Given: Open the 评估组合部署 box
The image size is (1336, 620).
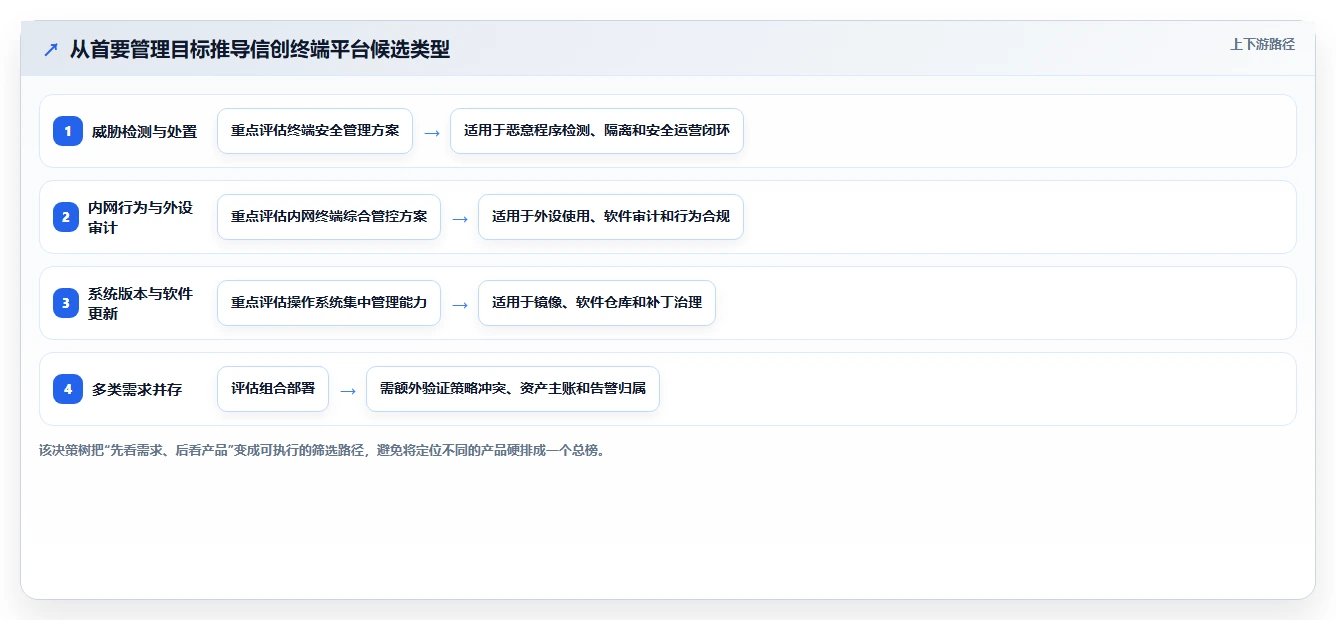Looking at the screenshot, I should coord(273,389).
